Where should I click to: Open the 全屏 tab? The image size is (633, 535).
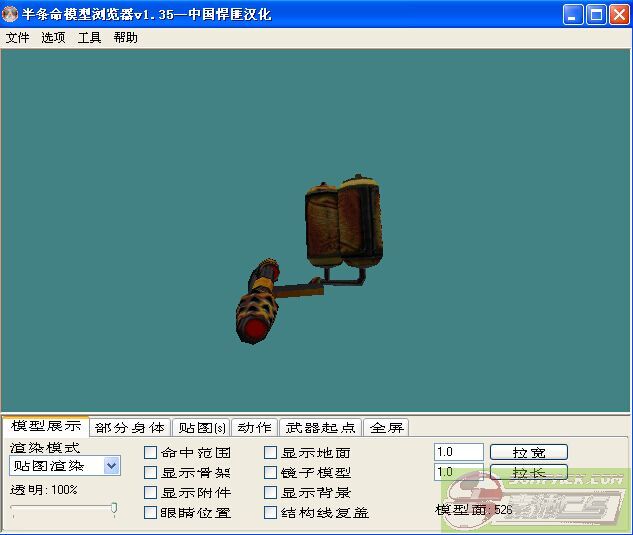pyautogui.click(x=386, y=428)
